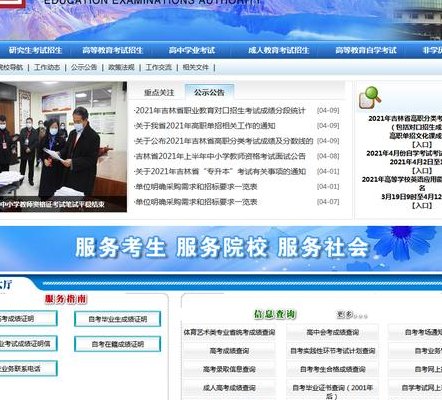This screenshot has width=442, height=400.
Task: Click the 入口 link under 高职单招文化课成绩
Action: pyautogui.click(x=422, y=145)
